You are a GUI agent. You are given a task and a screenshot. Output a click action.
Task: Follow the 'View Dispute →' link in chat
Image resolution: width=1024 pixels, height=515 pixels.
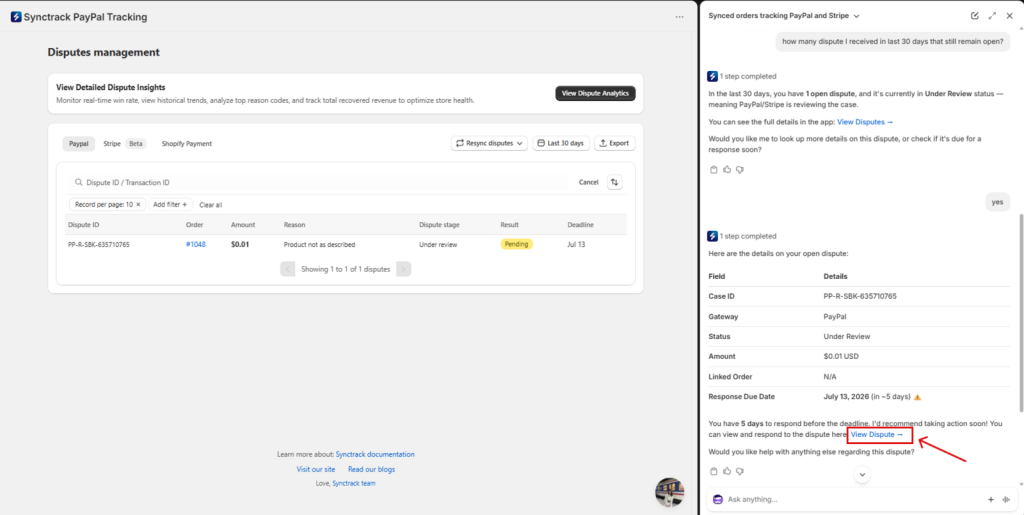tap(876, 434)
